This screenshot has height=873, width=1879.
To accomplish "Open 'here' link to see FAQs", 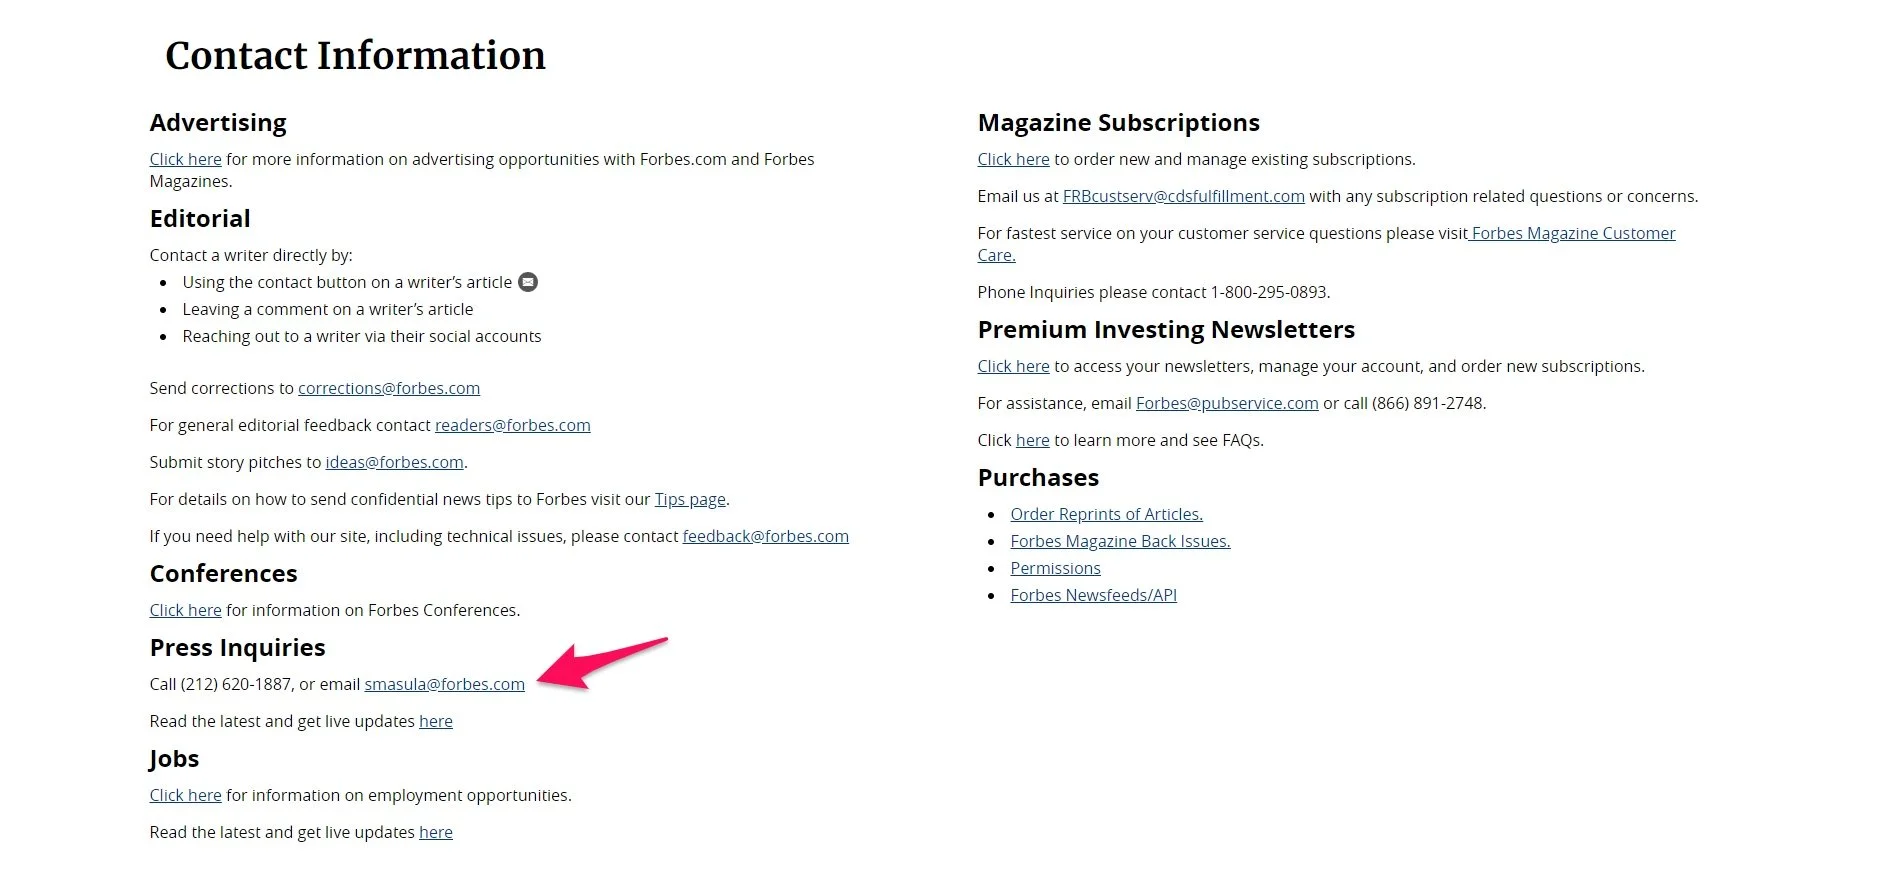I will pyautogui.click(x=1033, y=440).
